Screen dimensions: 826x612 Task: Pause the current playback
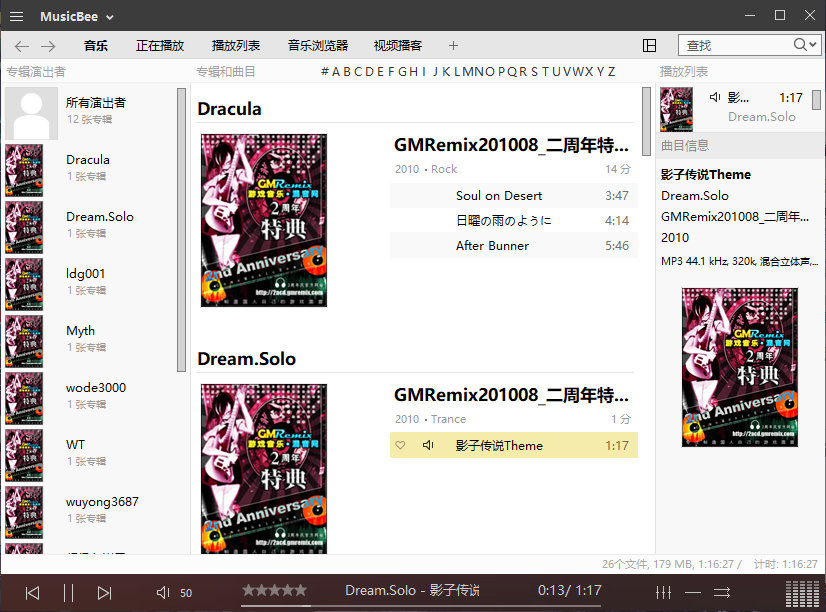pyautogui.click(x=70, y=592)
